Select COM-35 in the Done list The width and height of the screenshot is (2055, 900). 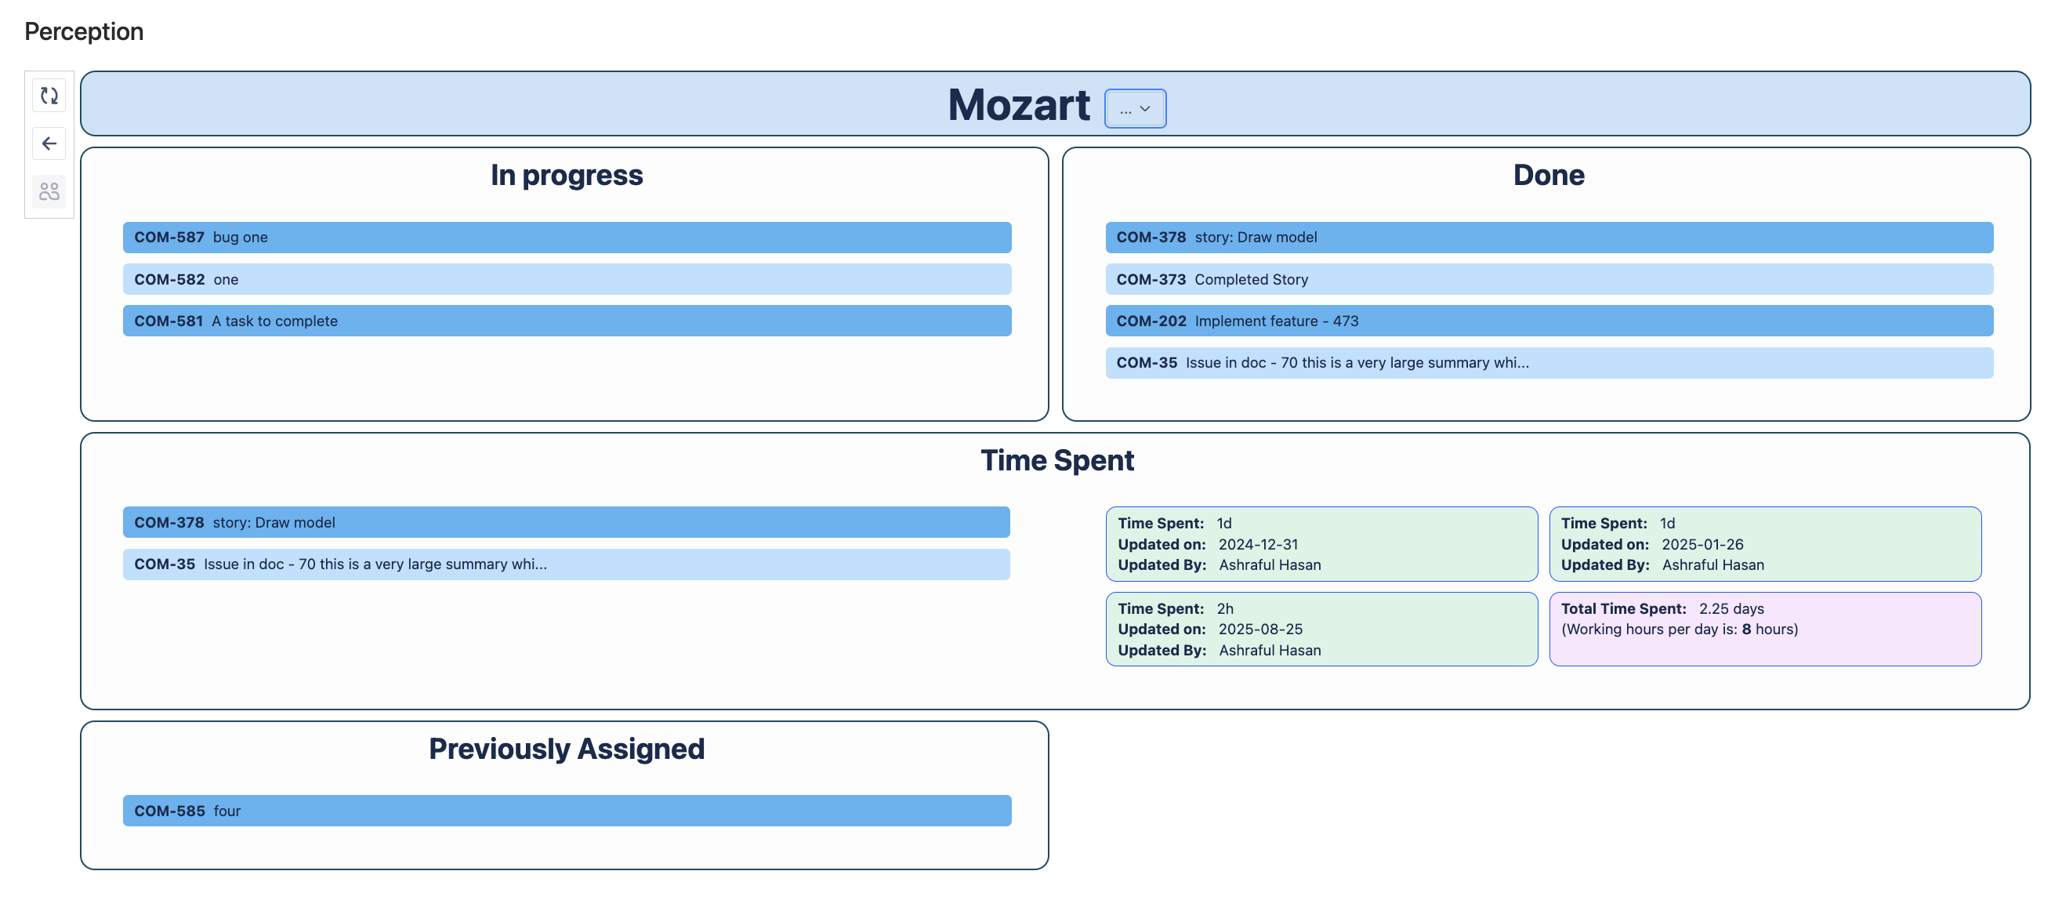point(1548,363)
